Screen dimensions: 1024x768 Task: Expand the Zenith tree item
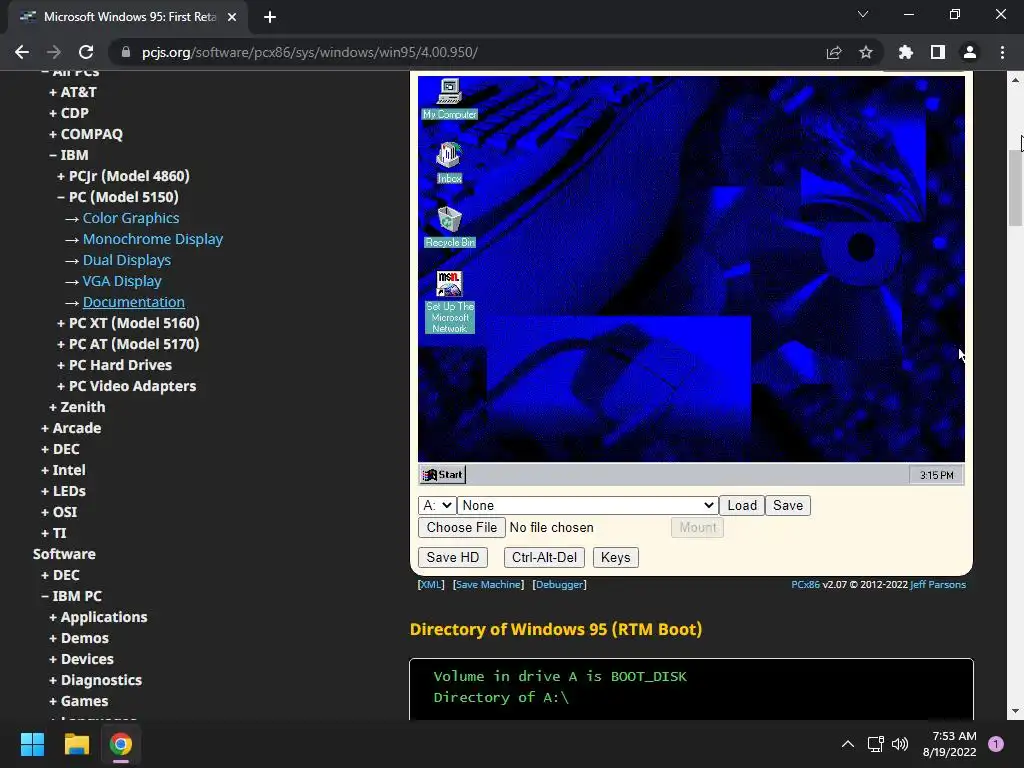click(77, 407)
